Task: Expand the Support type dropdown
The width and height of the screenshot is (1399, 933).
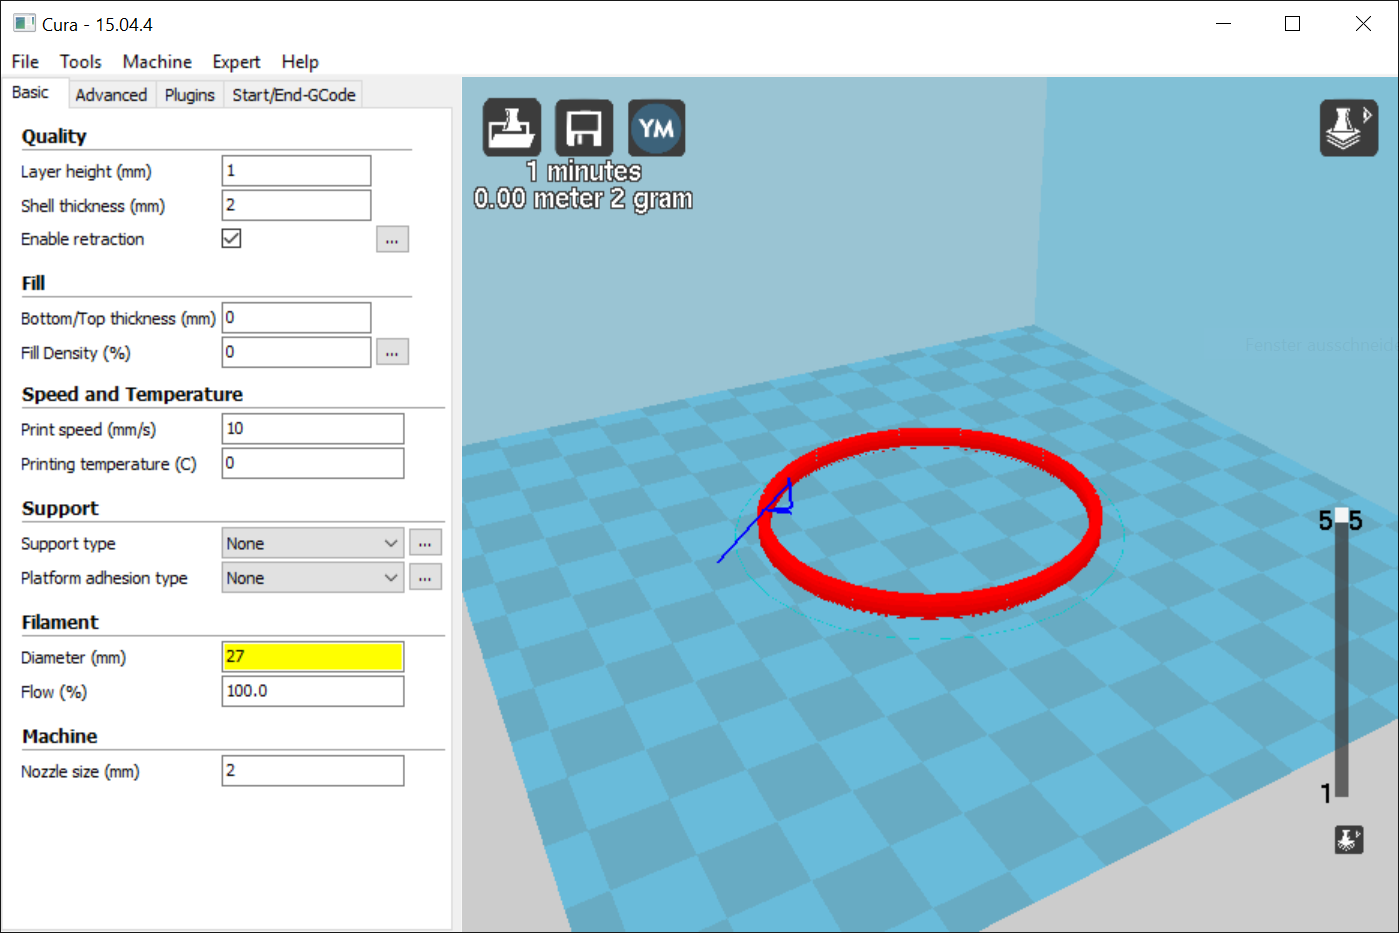Action: (312, 543)
